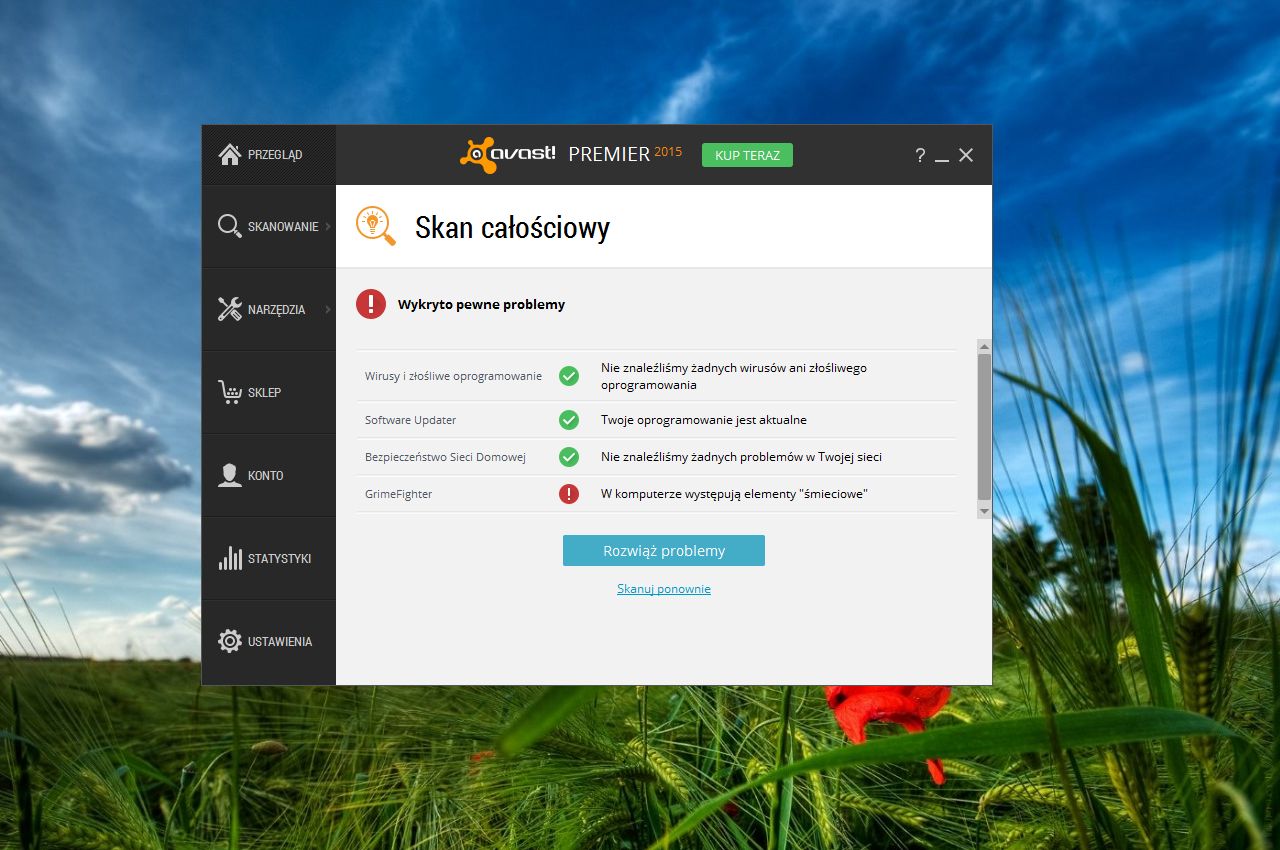Screen dimensions: 1280x850
Task: Open the Skanowanie menu item
Action: coord(269,226)
